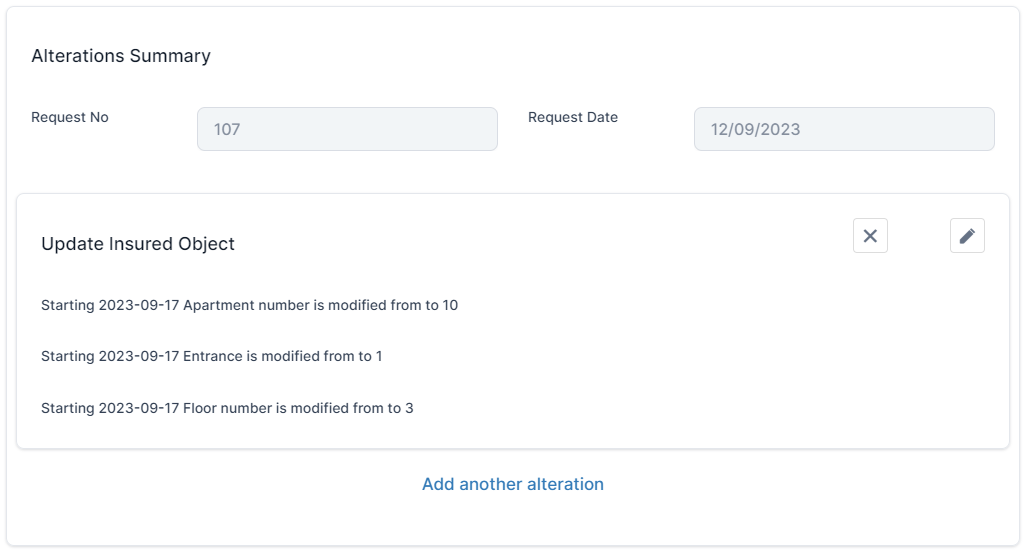Click the new Entrance value 1
This screenshot has height=551, width=1025.
coord(379,356)
